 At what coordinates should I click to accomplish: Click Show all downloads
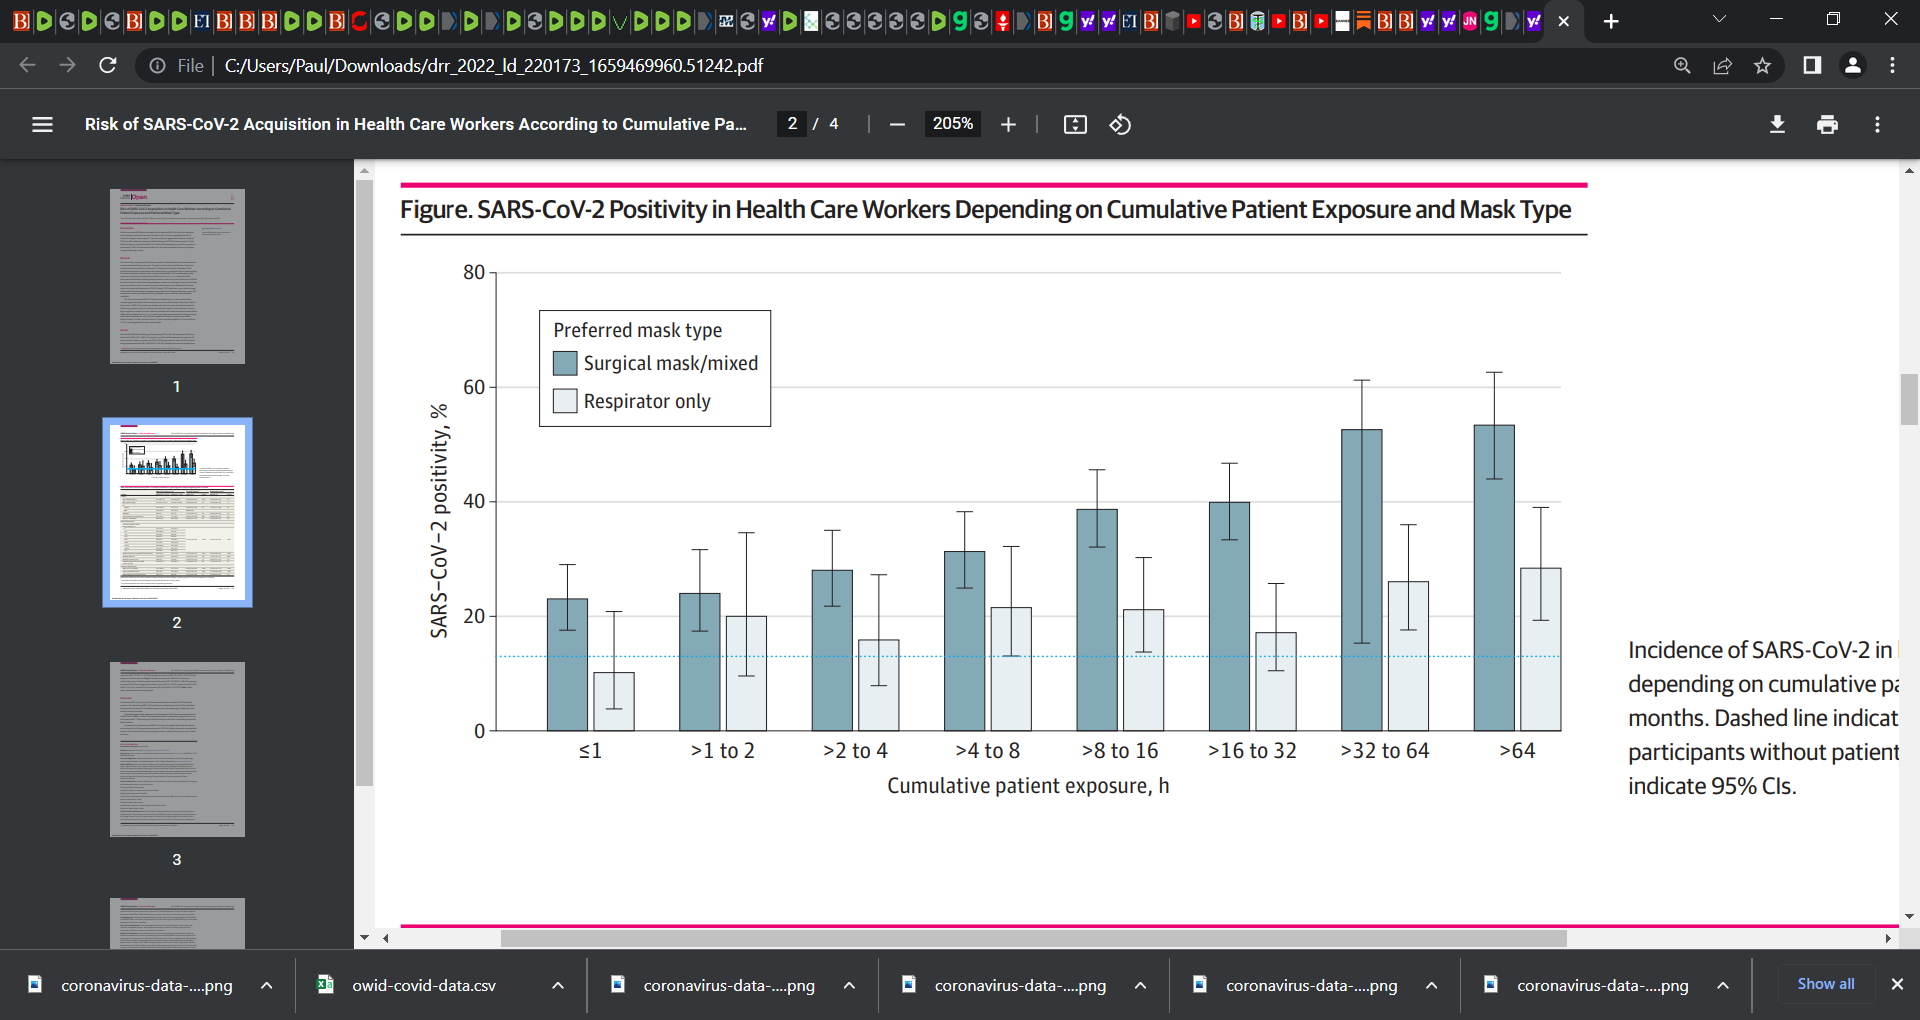tap(1826, 984)
